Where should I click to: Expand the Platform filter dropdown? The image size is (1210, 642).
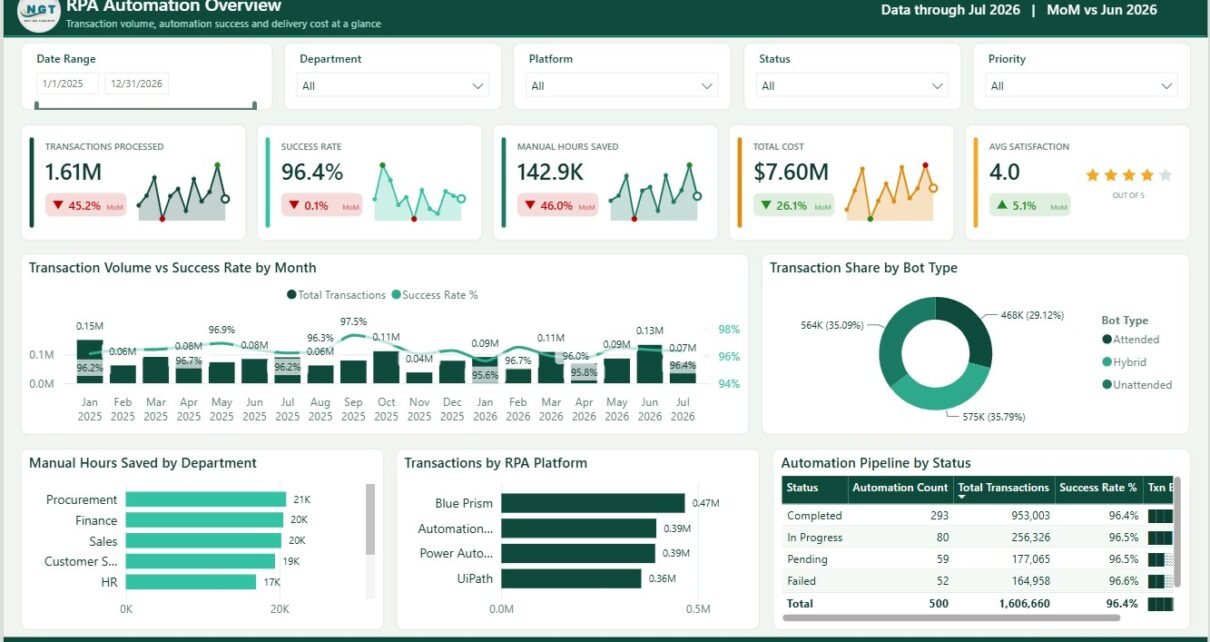click(x=623, y=86)
